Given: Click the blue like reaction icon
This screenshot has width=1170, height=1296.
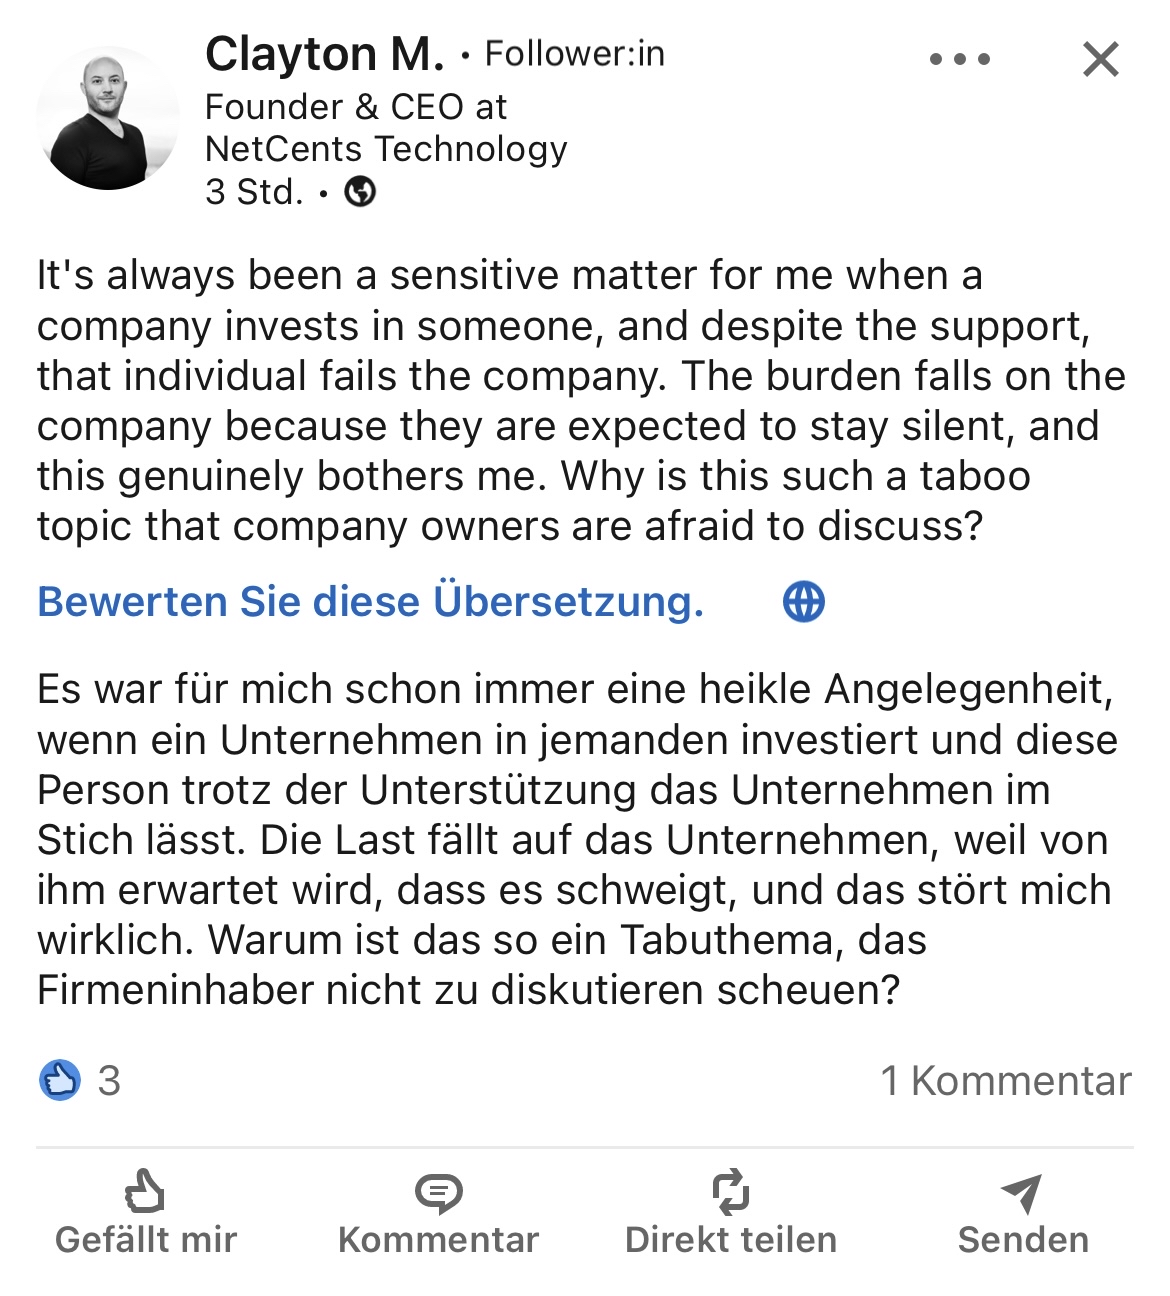Looking at the screenshot, I should click(60, 1080).
